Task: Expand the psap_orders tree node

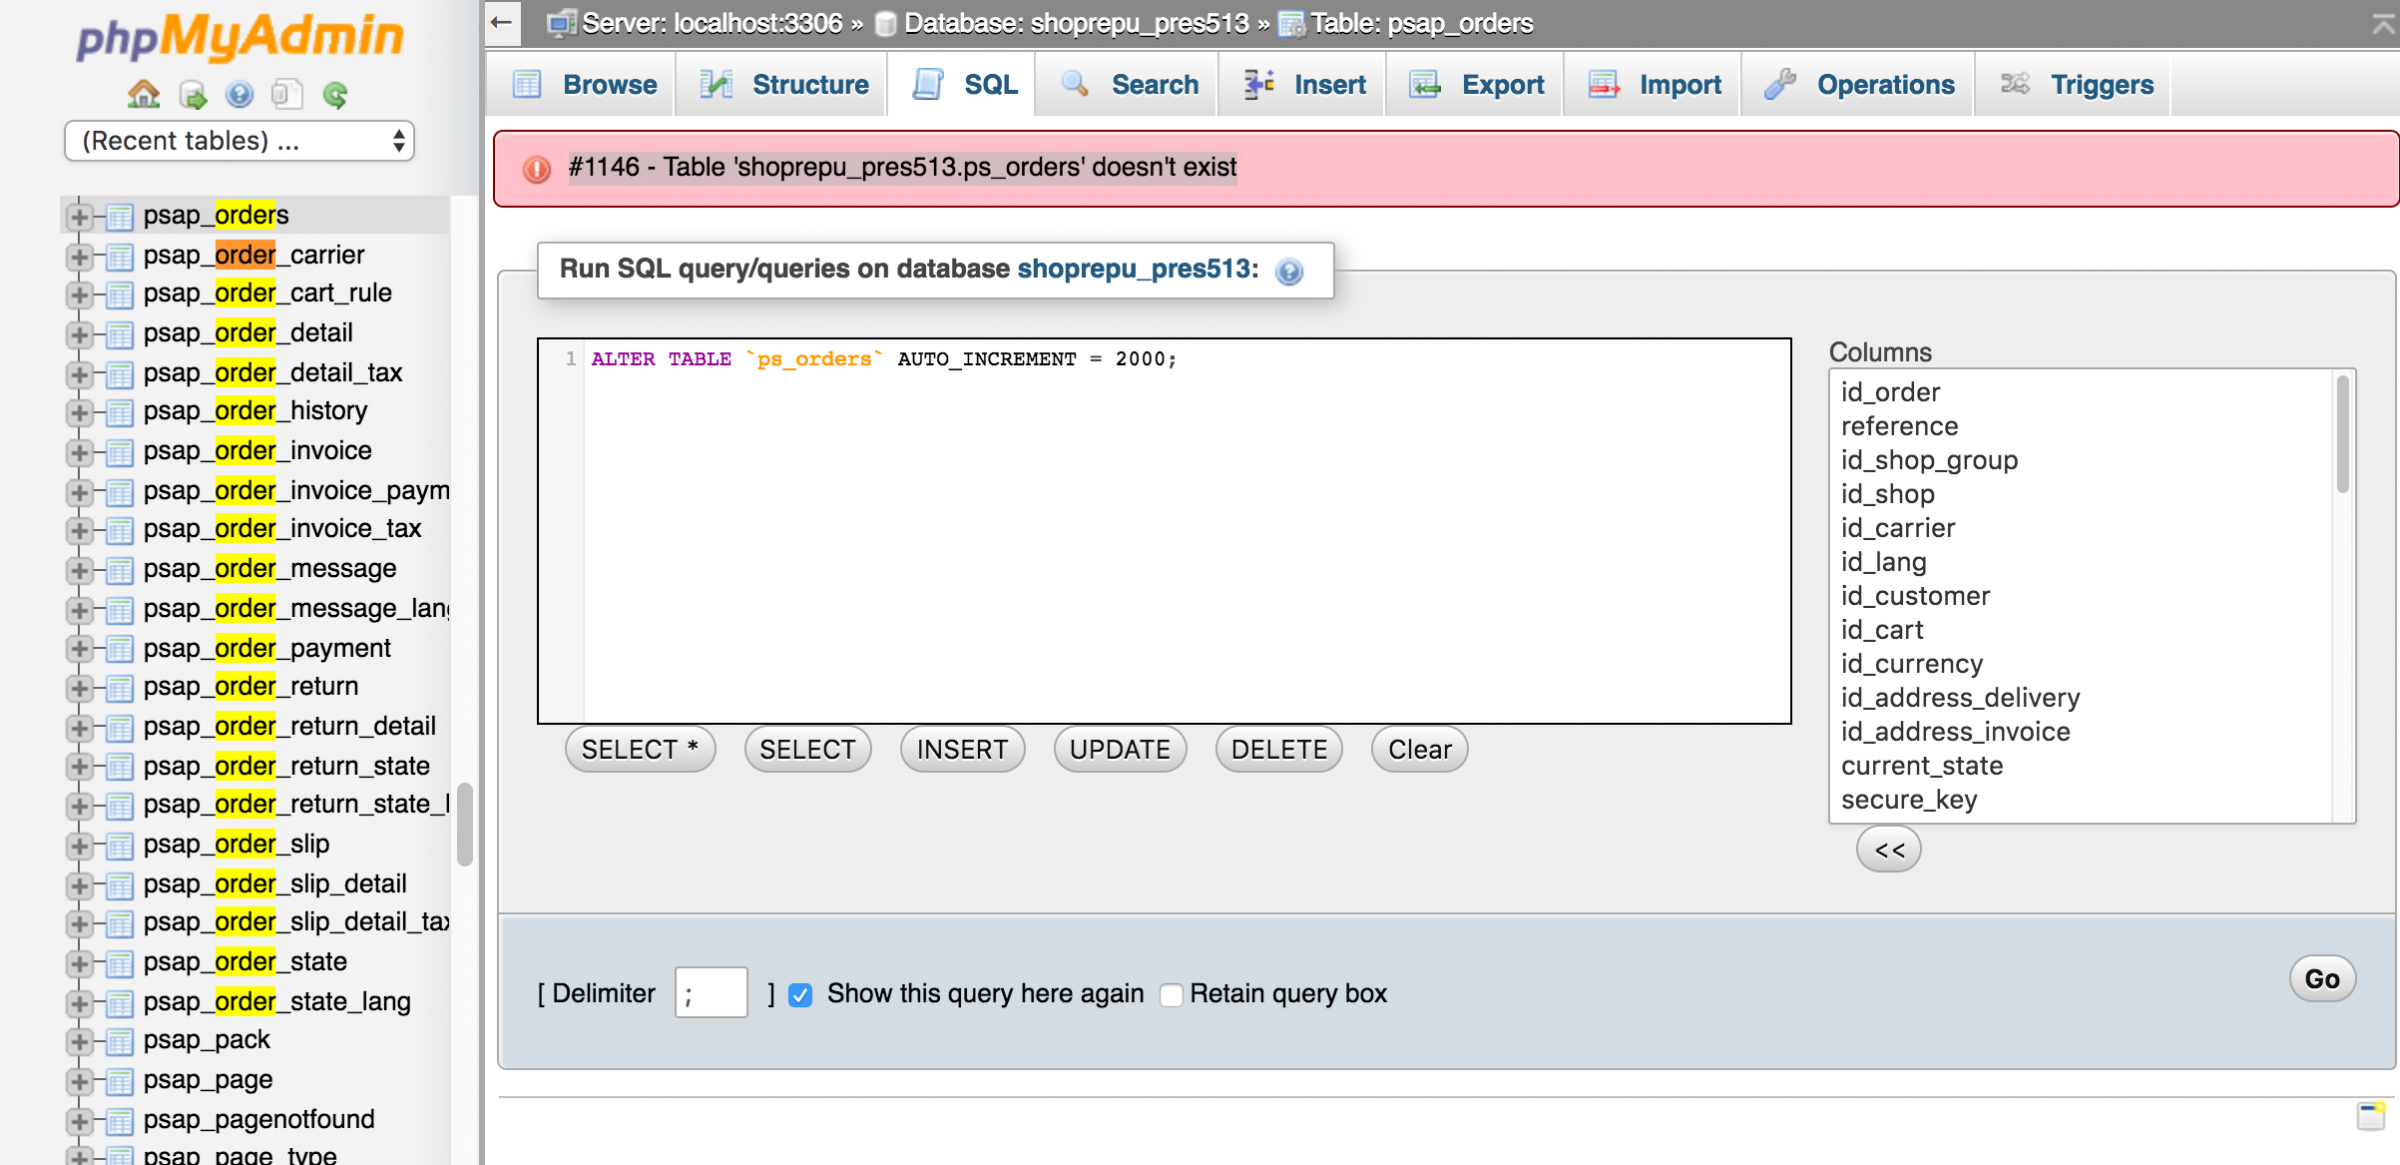Action: click(78, 216)
